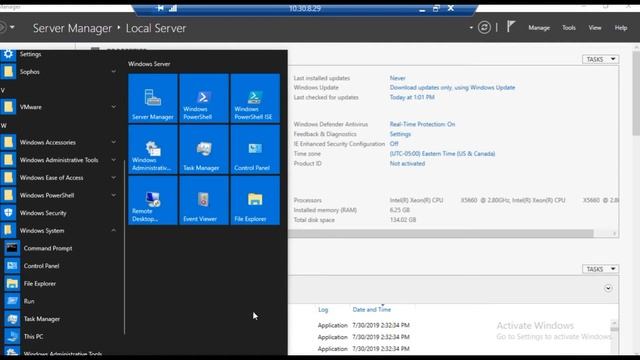Open Feedback & Diagnostics Settings link
Image resolution: width=640 pixels, height=360 pixels.
[x=400, y=134]
